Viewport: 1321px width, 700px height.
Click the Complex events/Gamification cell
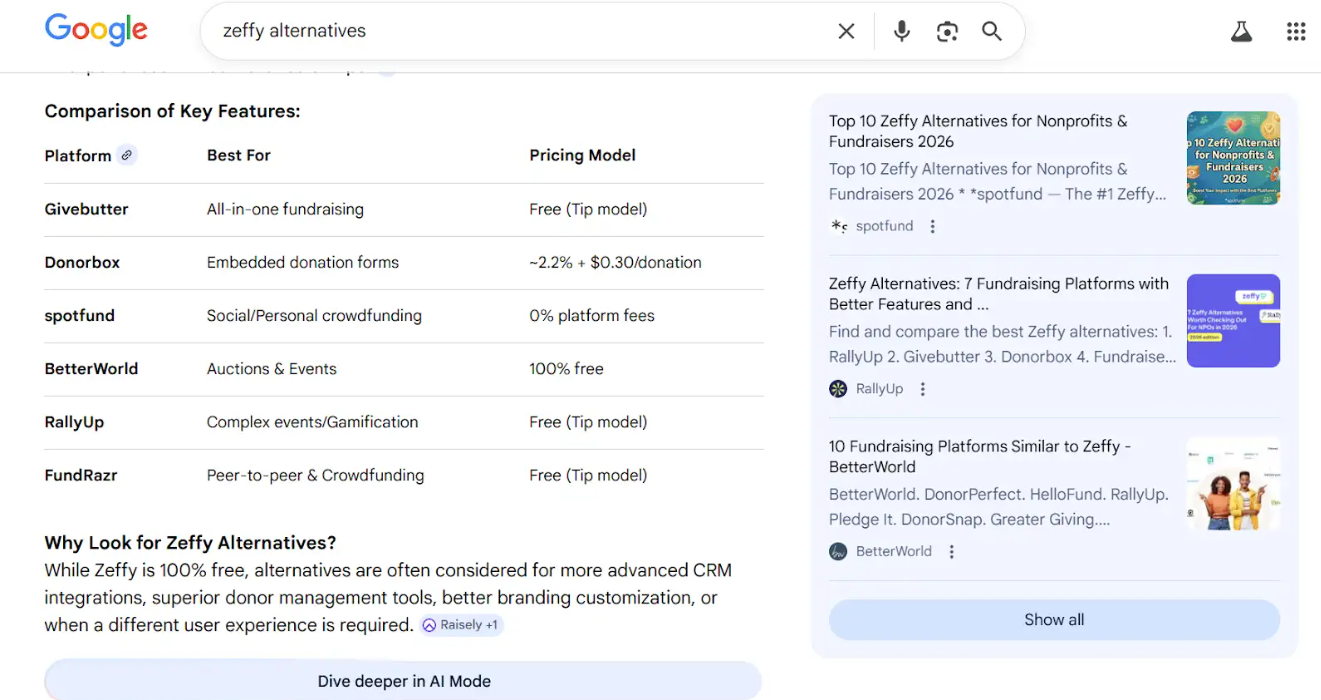pos(313,422)
